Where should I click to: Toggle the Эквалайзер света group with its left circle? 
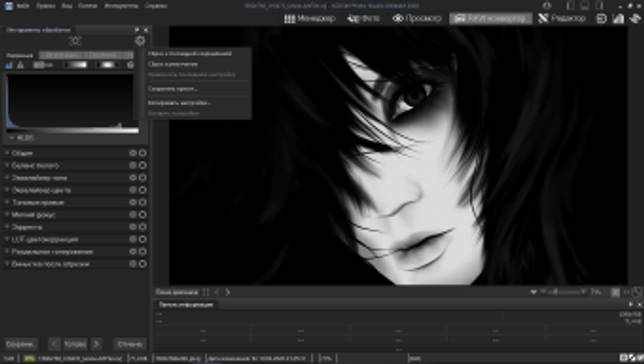click(x=133, y=177)
